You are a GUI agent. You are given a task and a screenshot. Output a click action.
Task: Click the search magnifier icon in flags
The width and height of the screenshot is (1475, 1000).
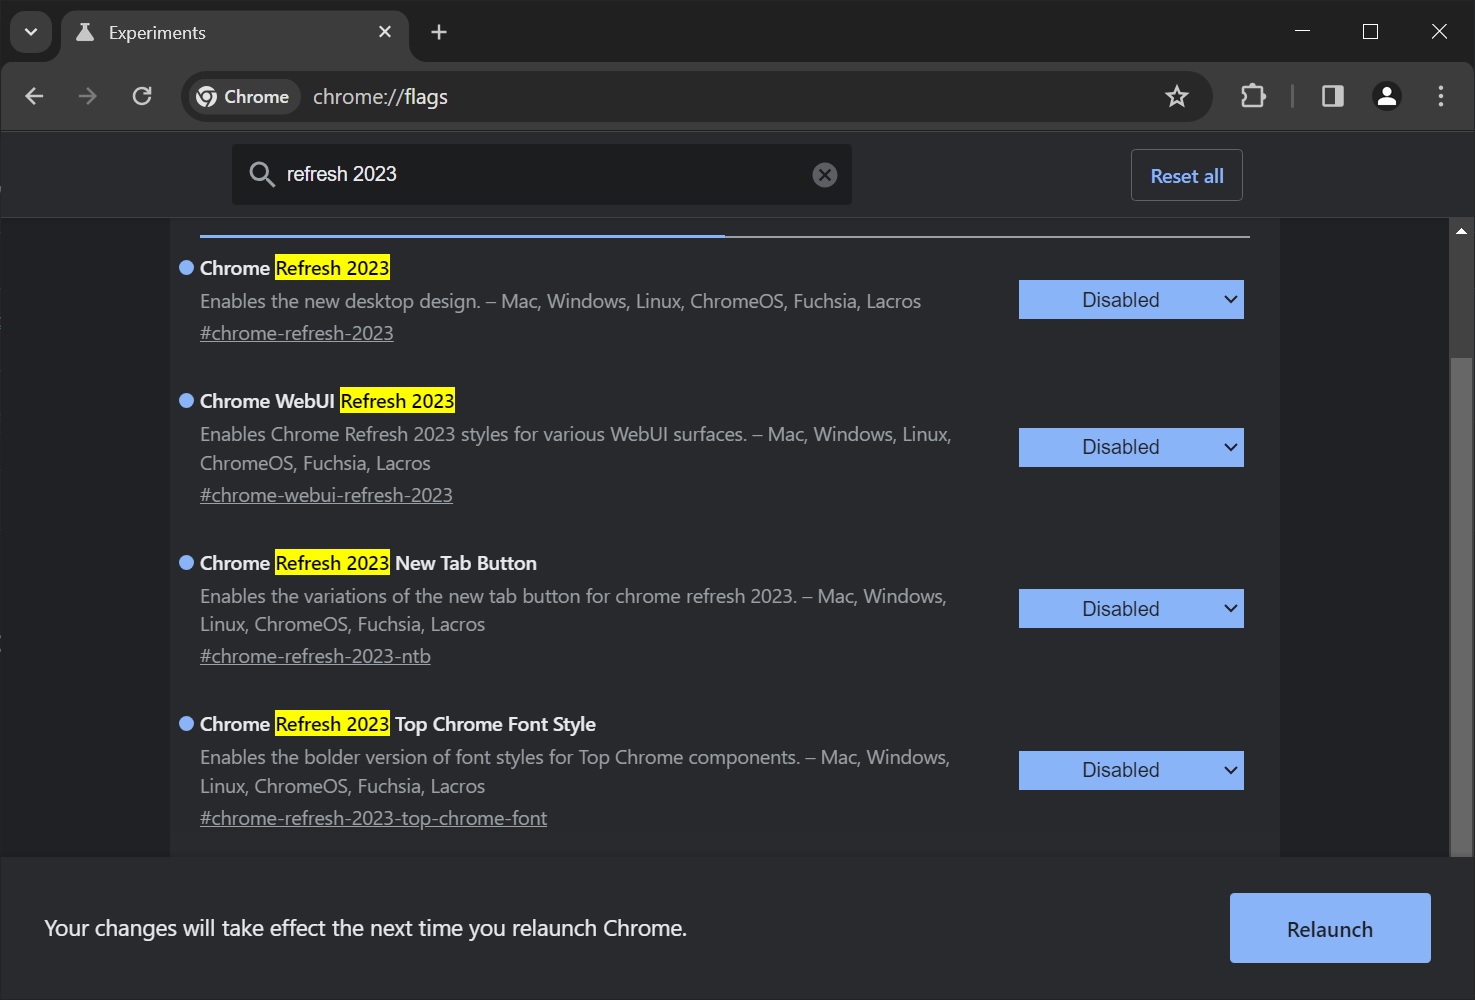(262, 175)
